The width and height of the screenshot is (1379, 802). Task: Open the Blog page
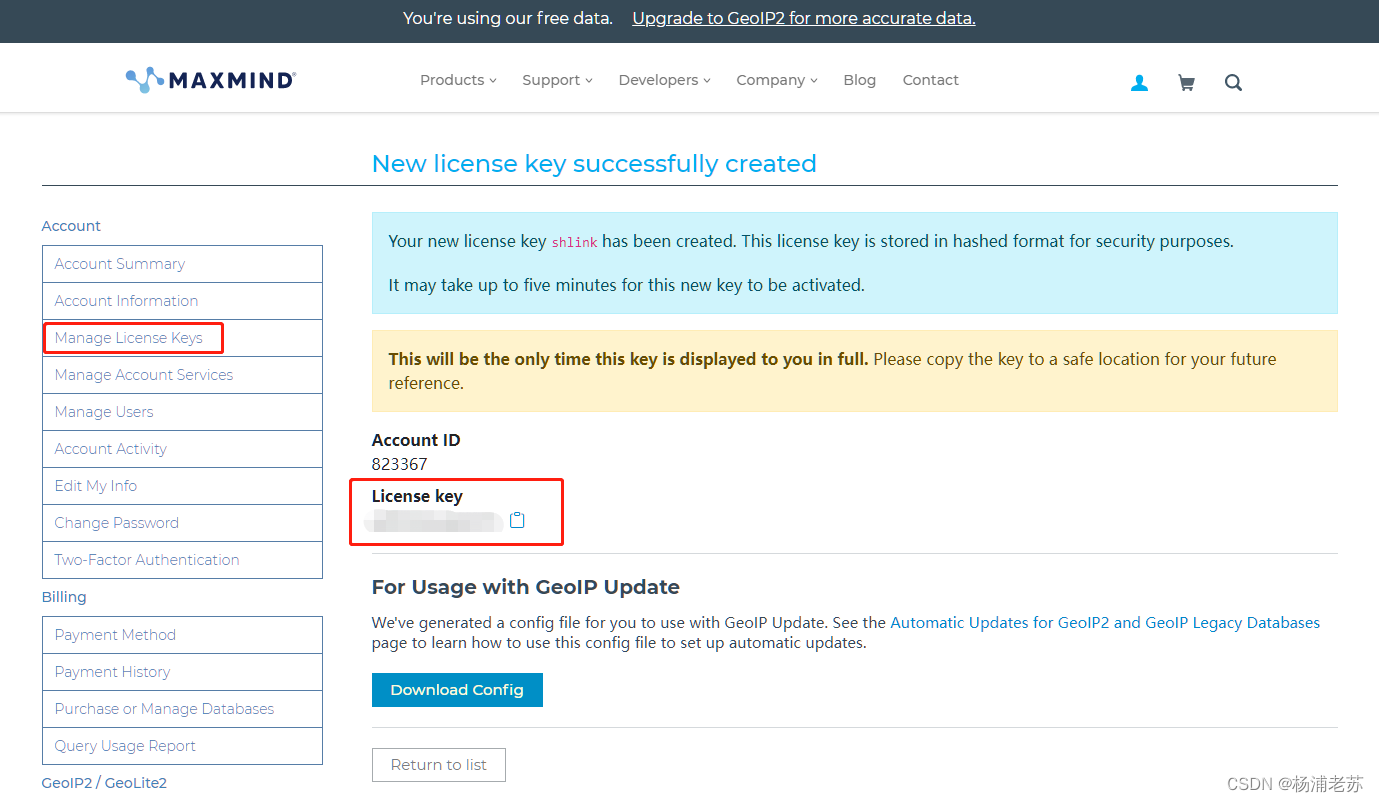point(859,80)
